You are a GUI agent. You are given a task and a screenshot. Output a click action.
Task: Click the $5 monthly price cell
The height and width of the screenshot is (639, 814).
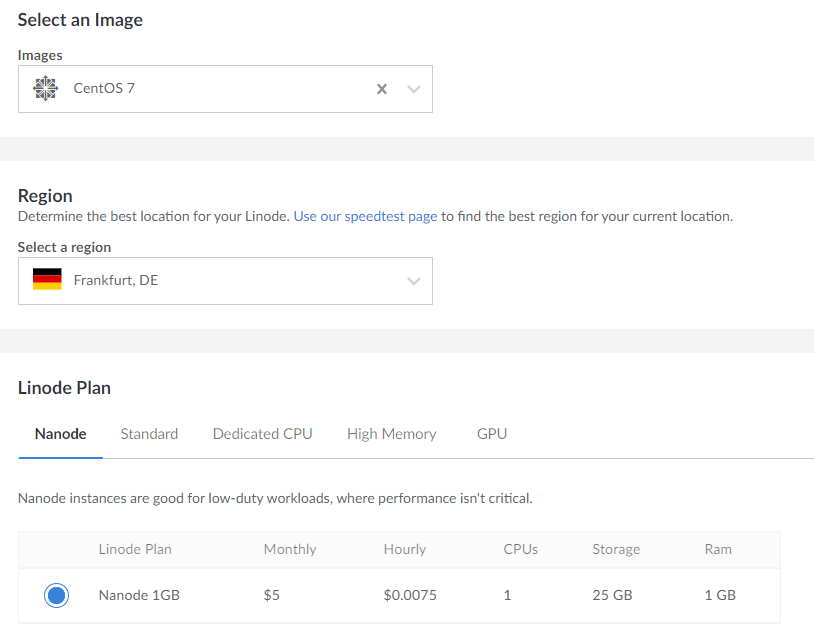pyautogui.click(x=272, y=595)
